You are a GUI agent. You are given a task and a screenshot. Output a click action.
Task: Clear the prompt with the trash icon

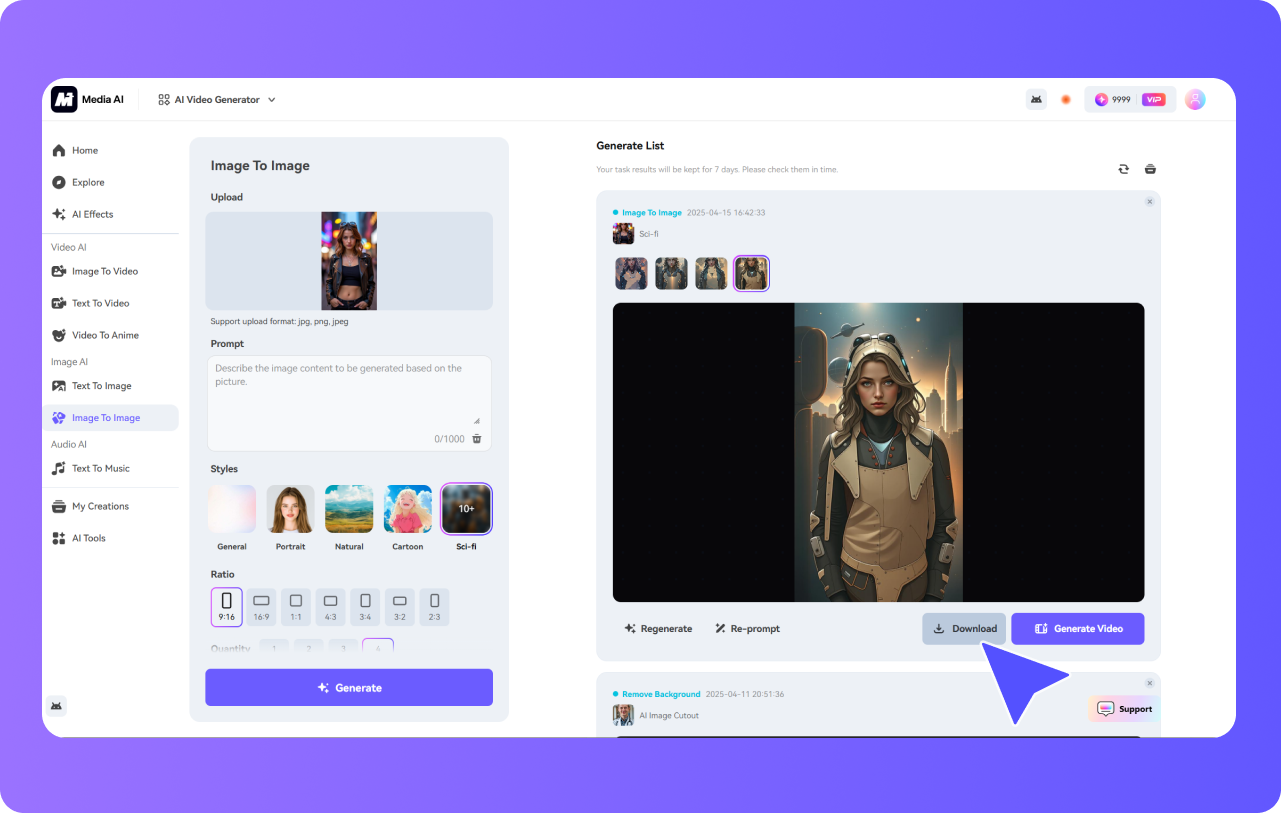tap(477, 439)
